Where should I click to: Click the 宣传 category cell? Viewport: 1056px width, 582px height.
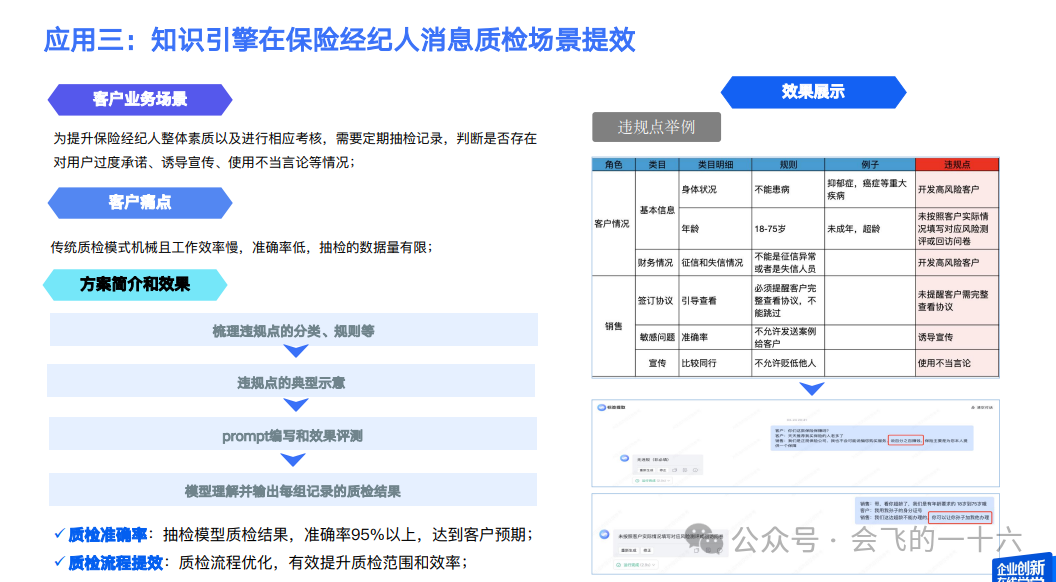tap(657, 363)
